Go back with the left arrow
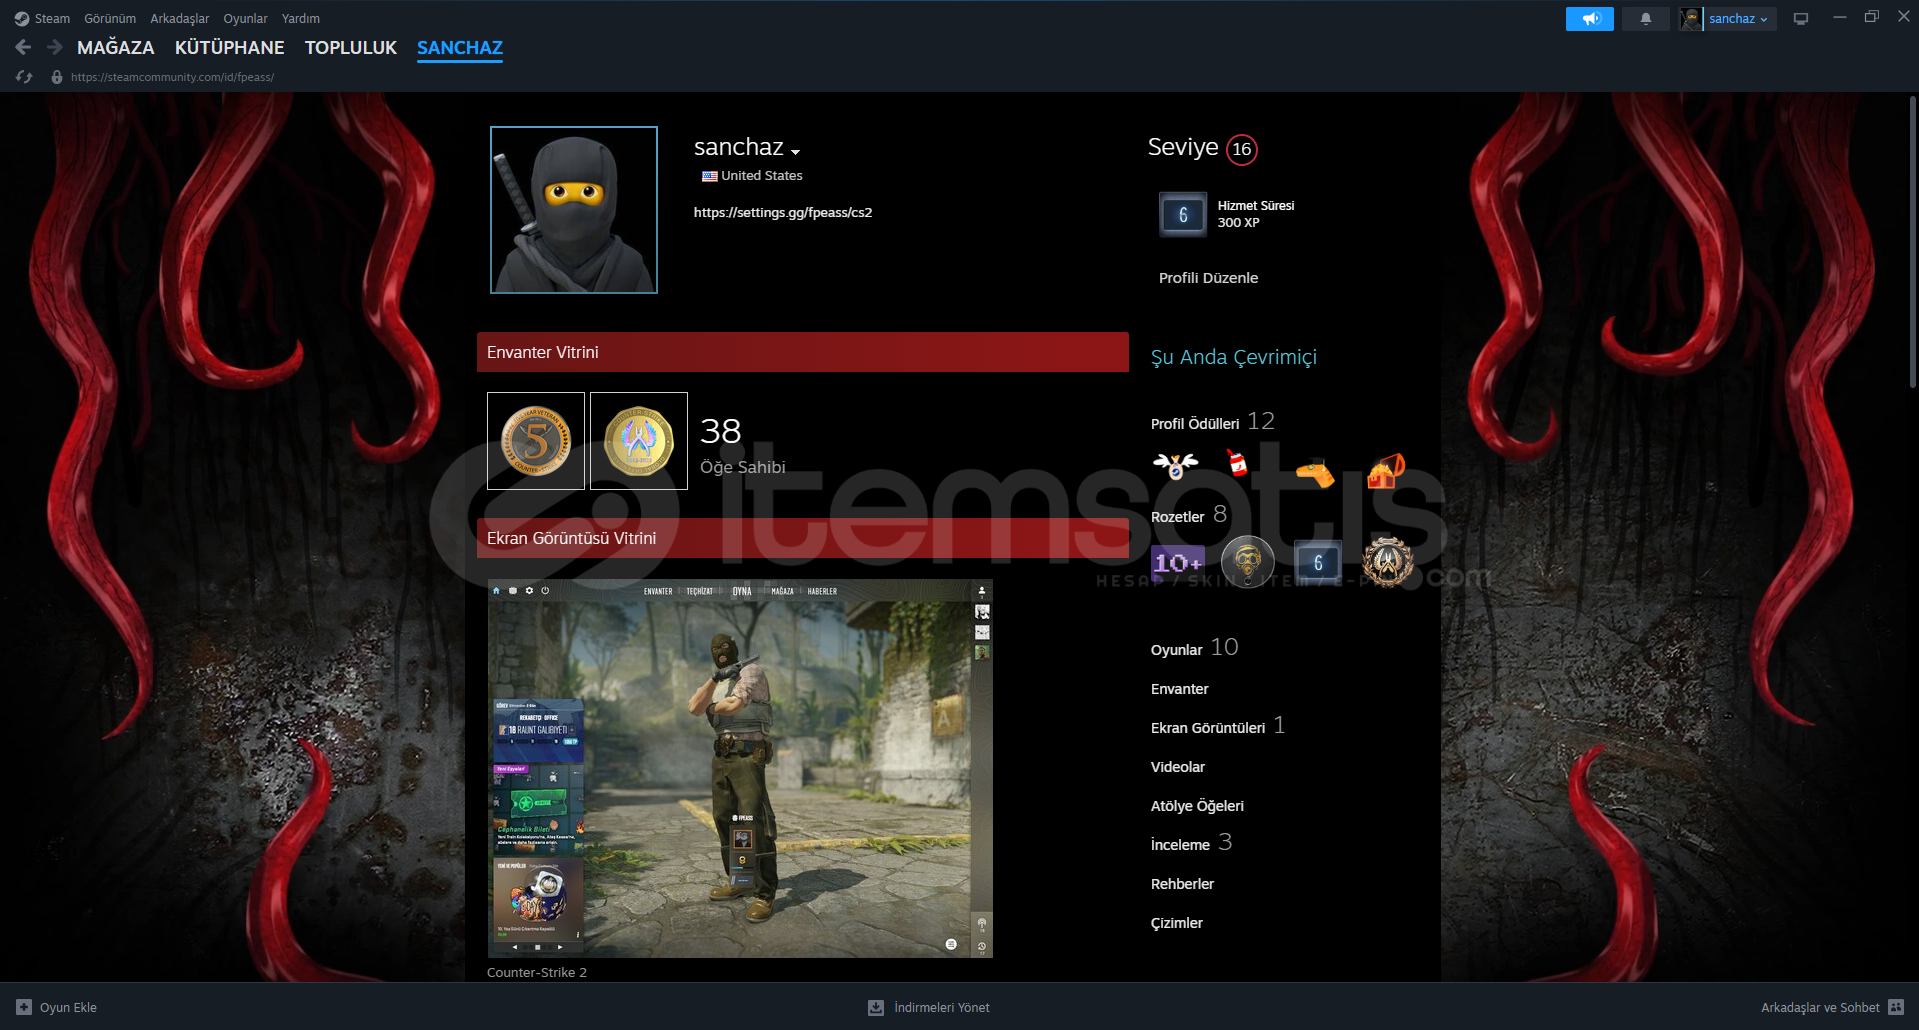Viewport: 1919px width, 1030px height. pos(23,47)
